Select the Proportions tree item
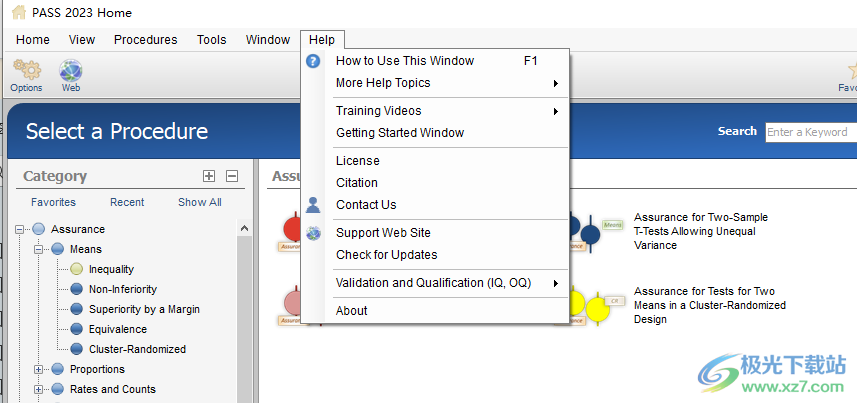This screenshot has height=403, width=857. (97, 369)
